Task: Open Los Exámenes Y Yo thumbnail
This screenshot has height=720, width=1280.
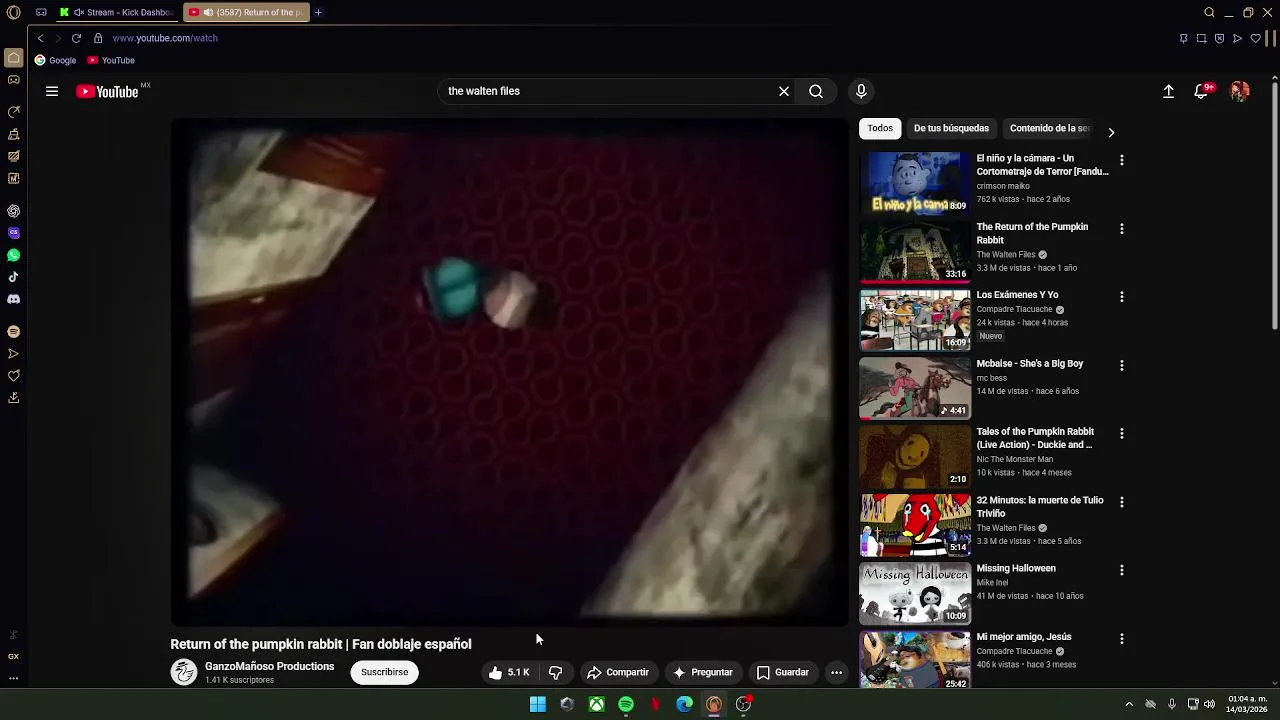Action: point(915,320)
